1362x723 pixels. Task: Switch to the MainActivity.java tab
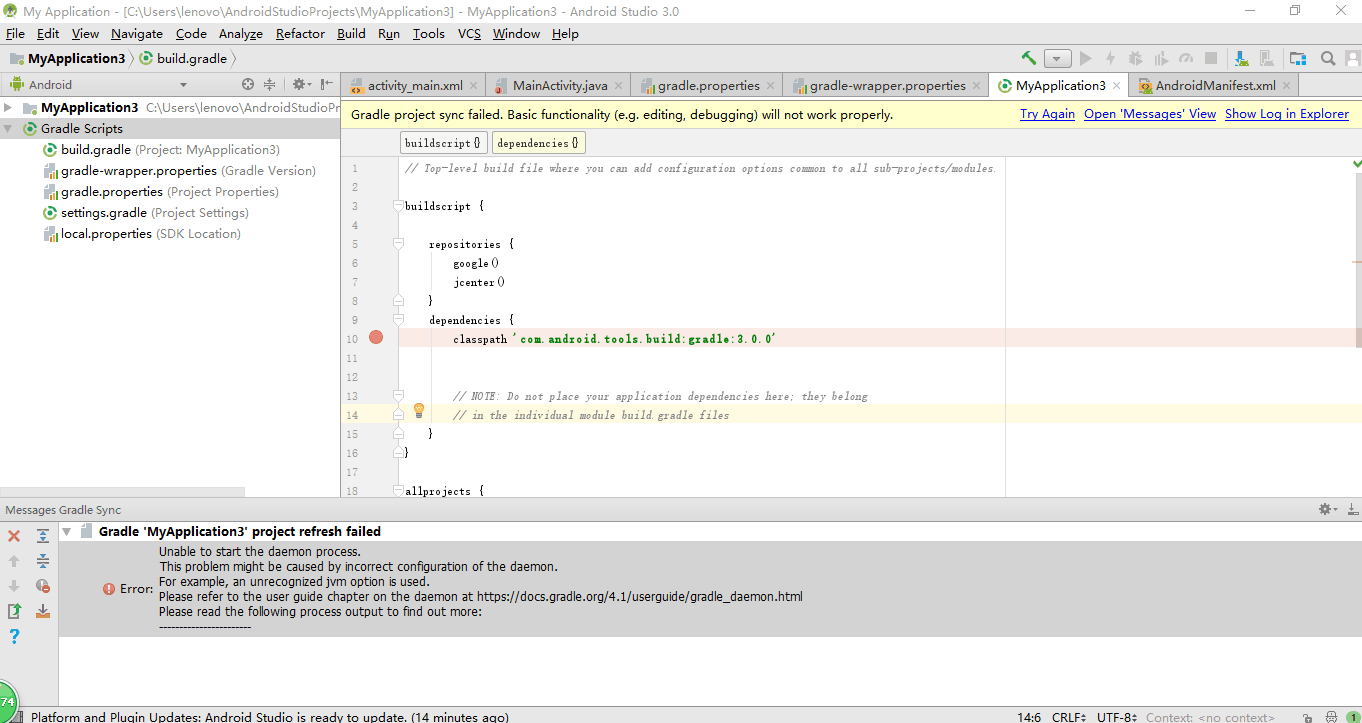click(560, 85)
